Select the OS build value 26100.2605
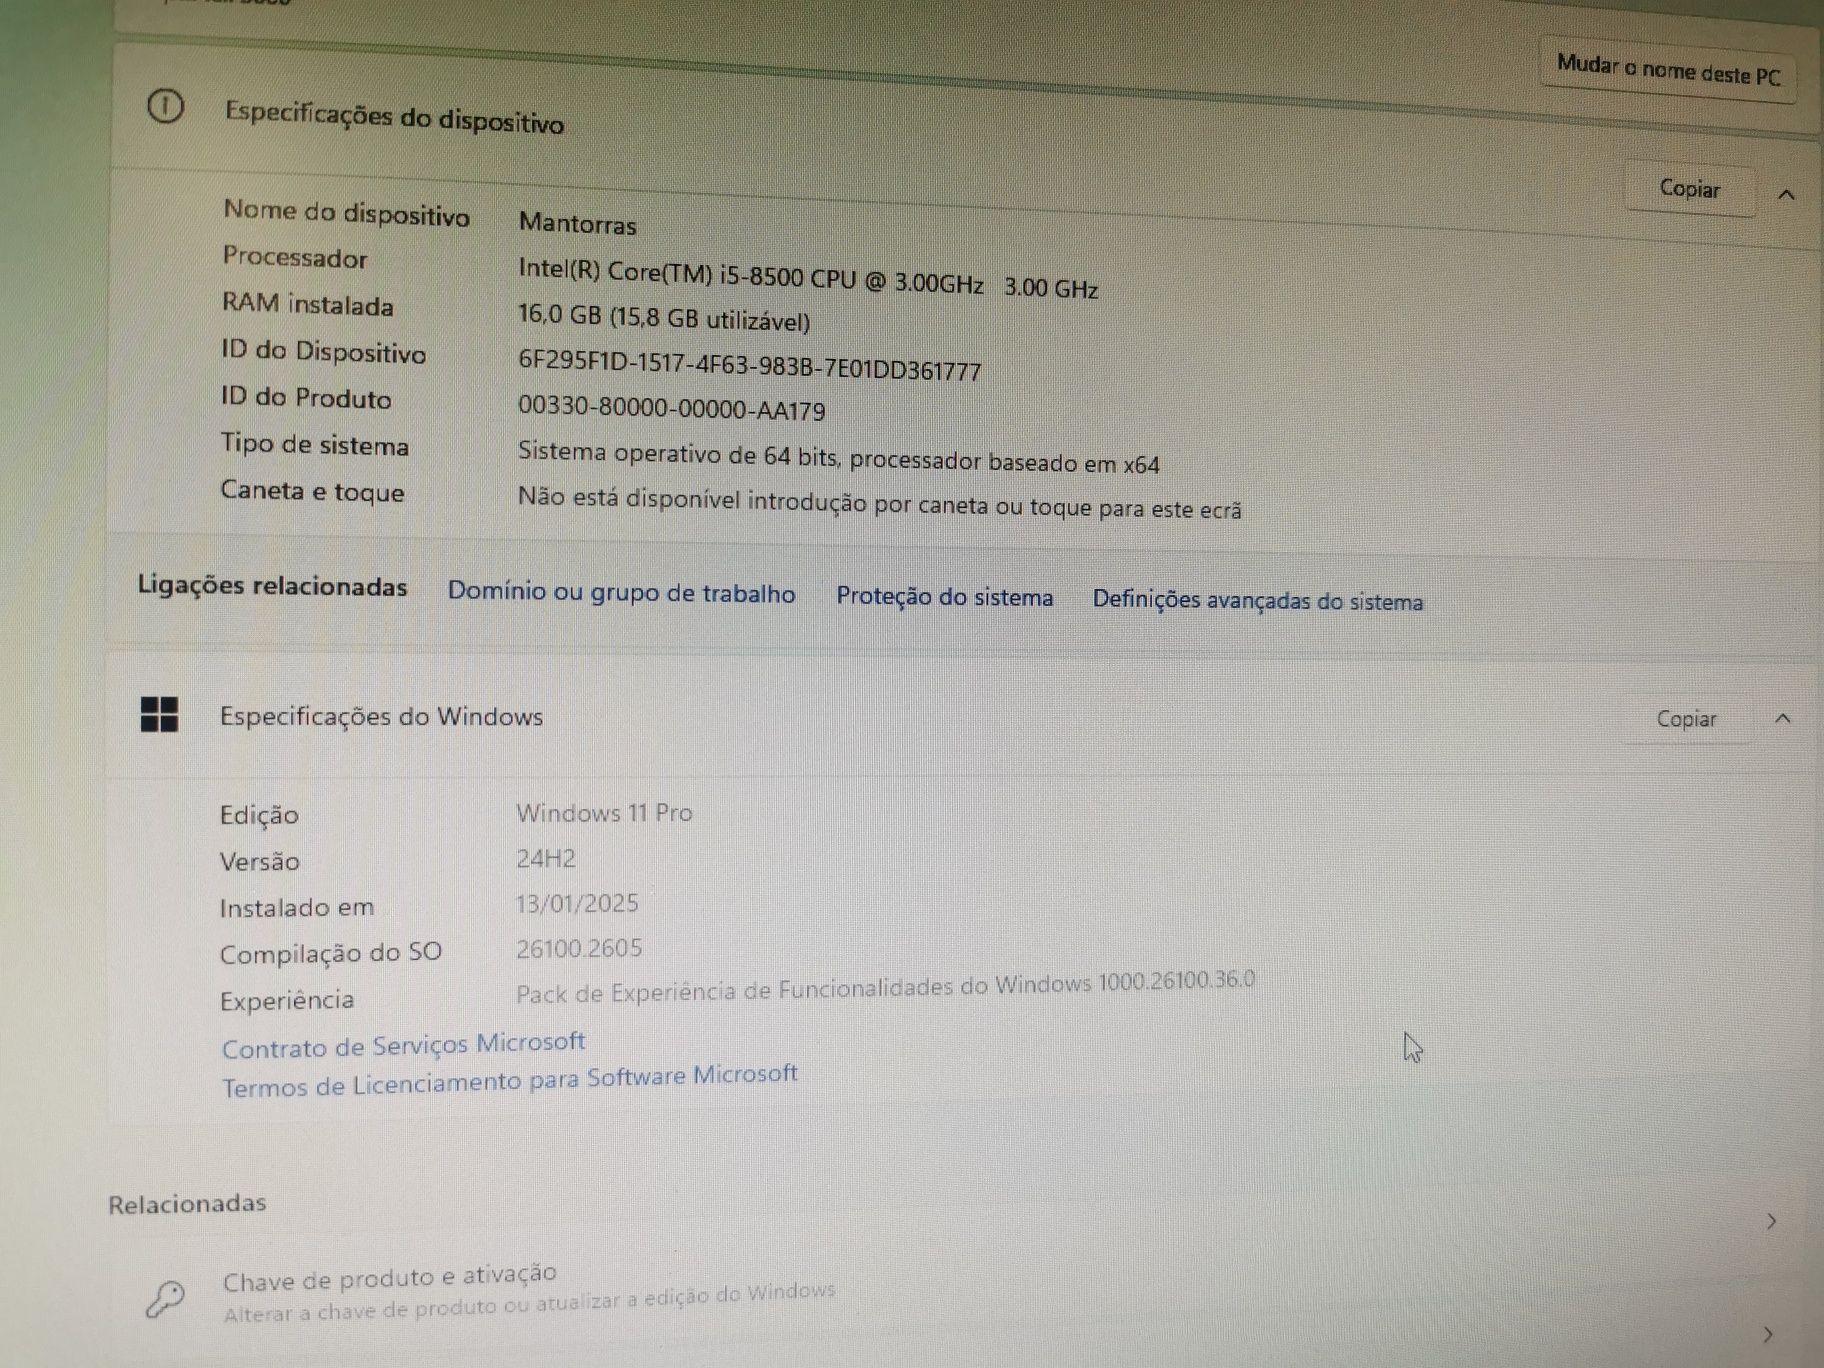Image resolution: width=1824 pixels, height=1368 pixels. [x=579, y=948]
